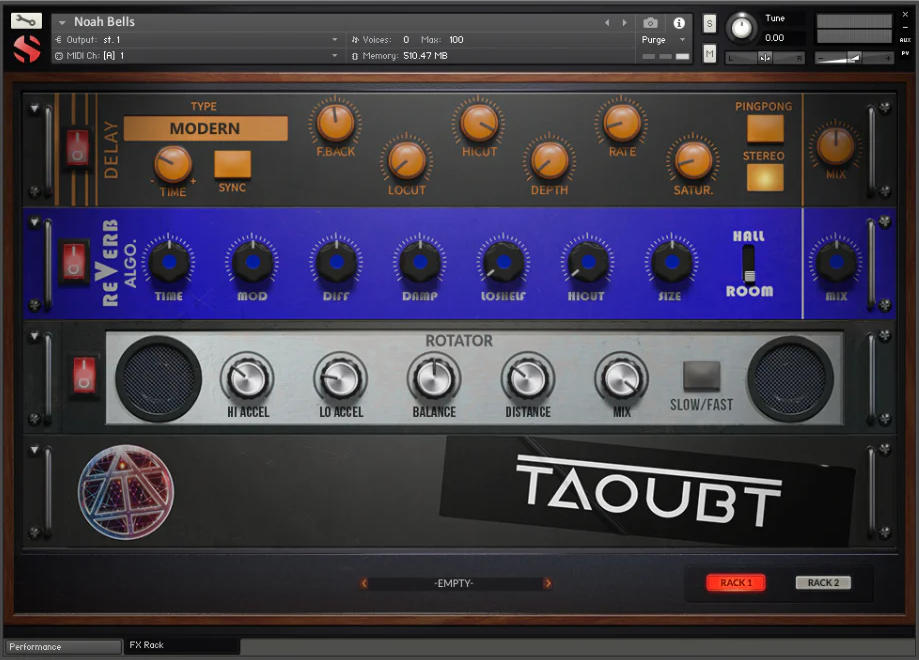Viewport: 919px width, 660px height.
Task: Turn the Tune knob
Action: click(x=741, y=28)
